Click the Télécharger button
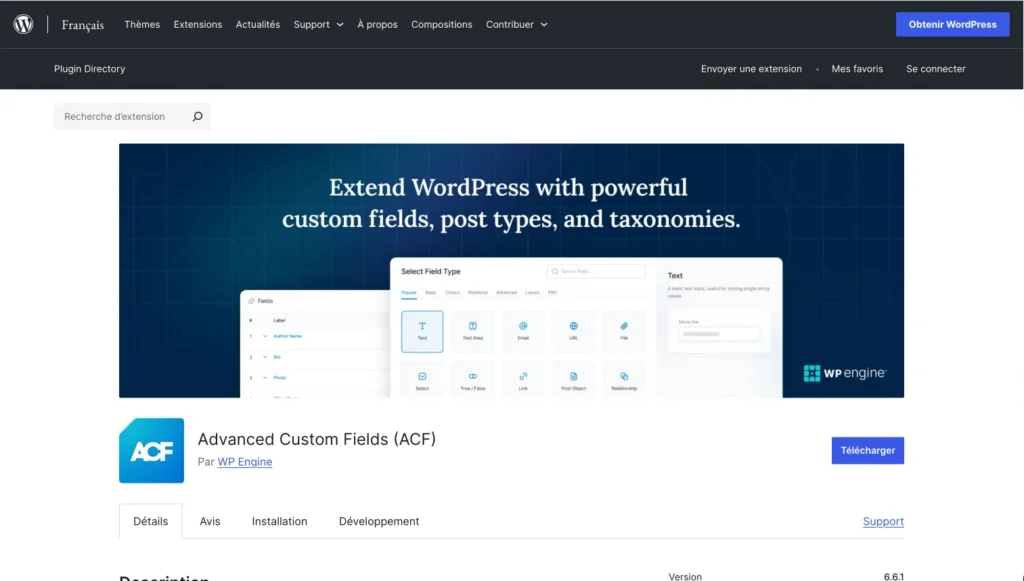This screenshot has width=1024, height=581. click(867, 450)
